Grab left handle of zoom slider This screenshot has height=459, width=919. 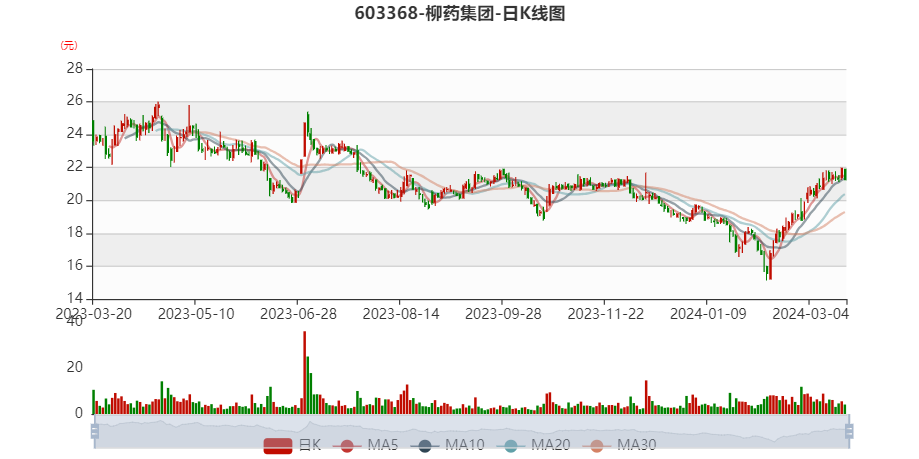(x=94, y=431)
